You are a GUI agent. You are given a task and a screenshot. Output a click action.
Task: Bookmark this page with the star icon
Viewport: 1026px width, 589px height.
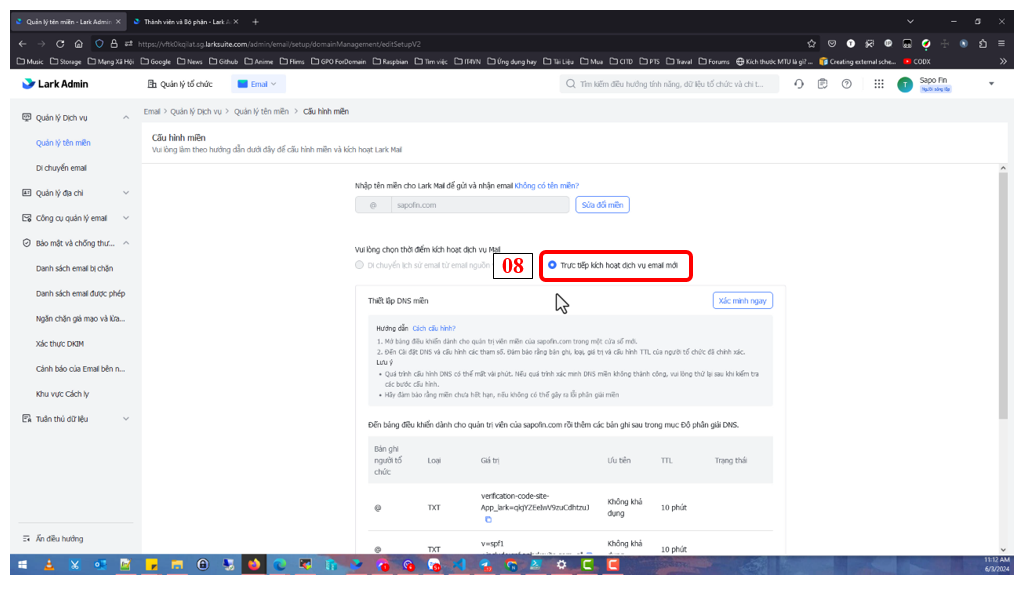pyautogui.click(x=811, y=44)
